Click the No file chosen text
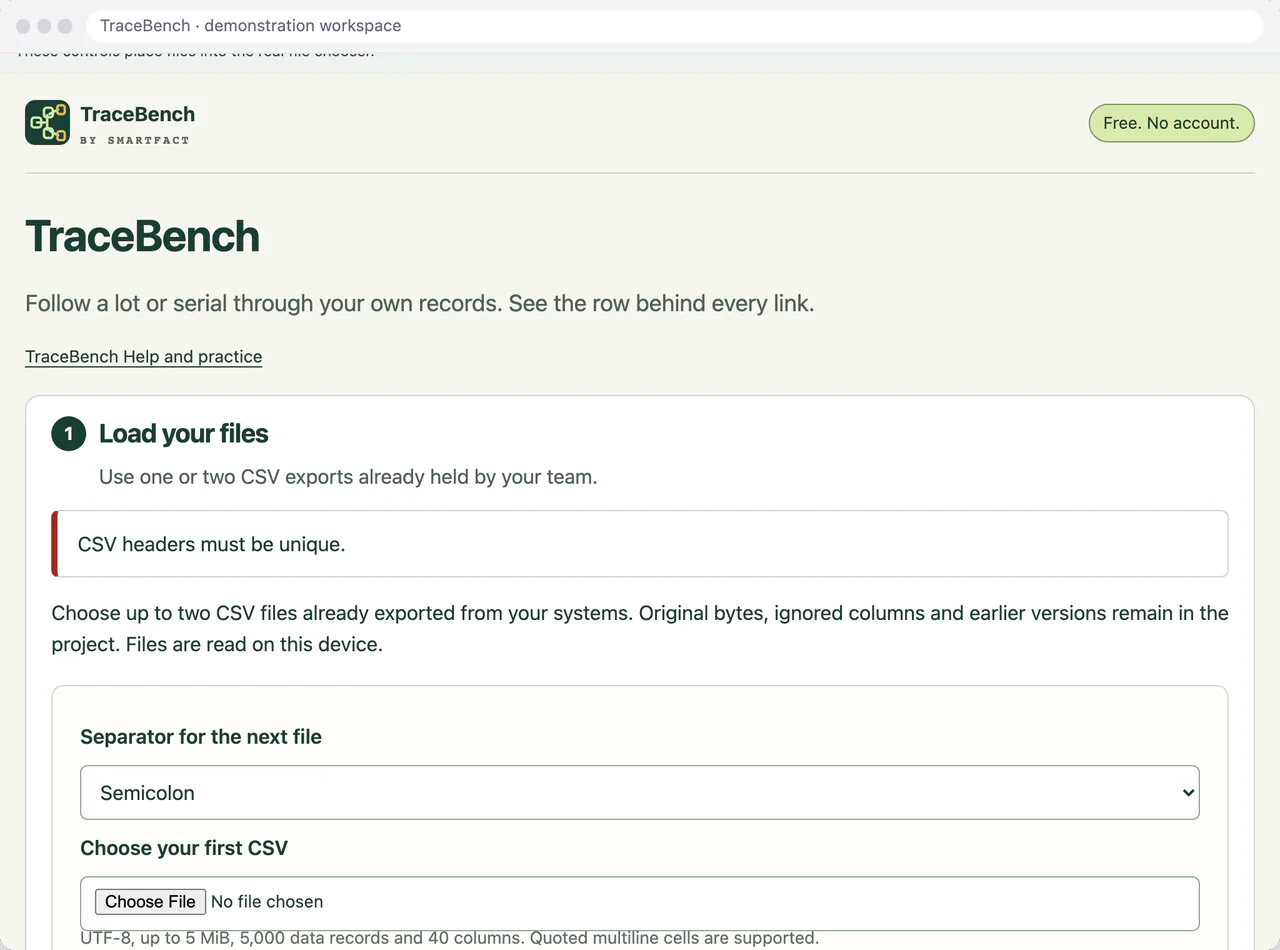1280x950 pixels. (267, 902)
